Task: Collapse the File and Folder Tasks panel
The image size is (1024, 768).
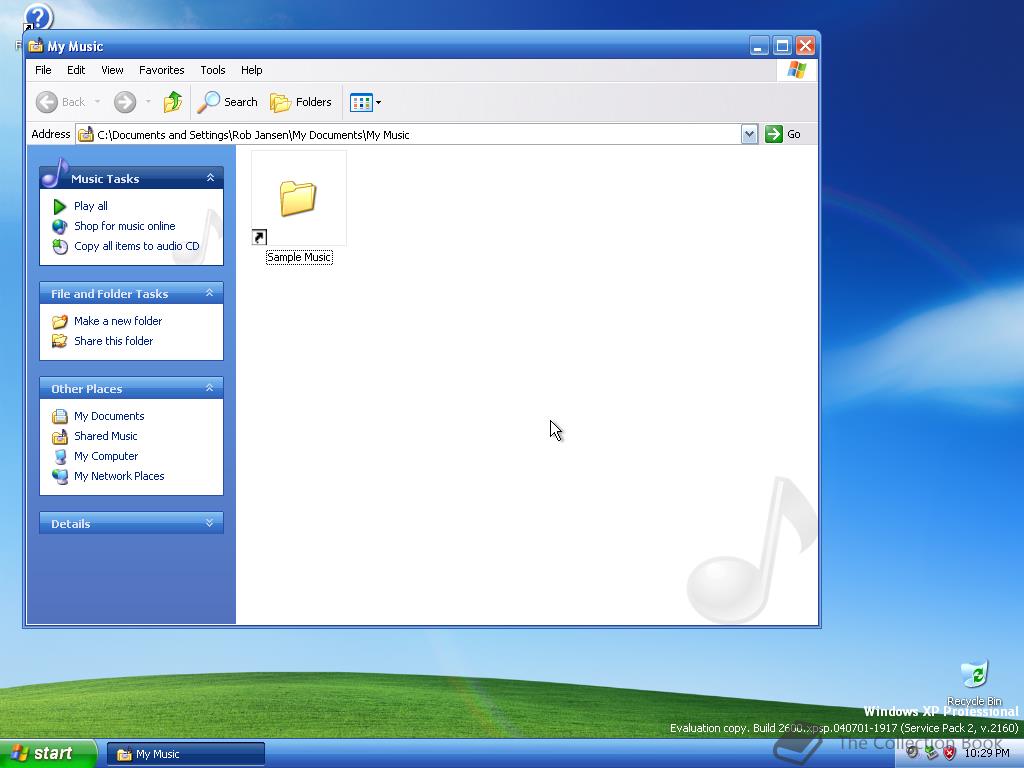Action: (210, 293)
